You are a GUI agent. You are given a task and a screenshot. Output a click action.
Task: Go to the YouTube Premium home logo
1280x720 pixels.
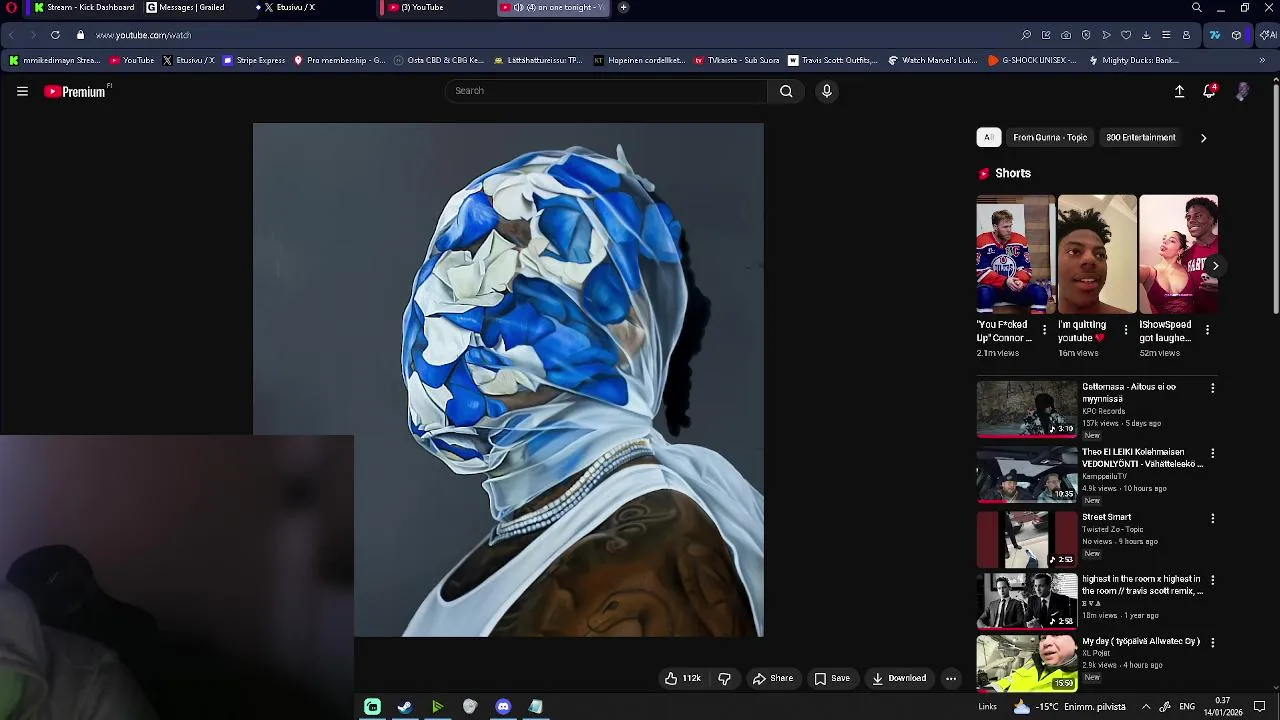pyautogui.click(x=76, y=91)
